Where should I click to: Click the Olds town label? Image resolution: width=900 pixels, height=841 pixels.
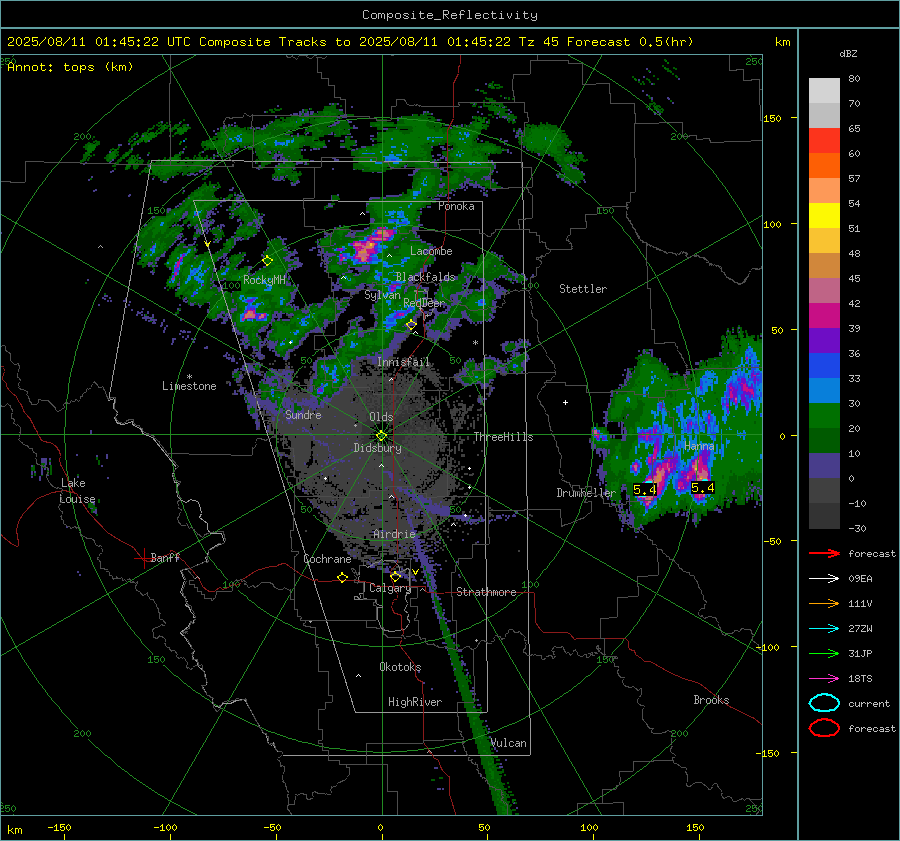coord(381,417)
